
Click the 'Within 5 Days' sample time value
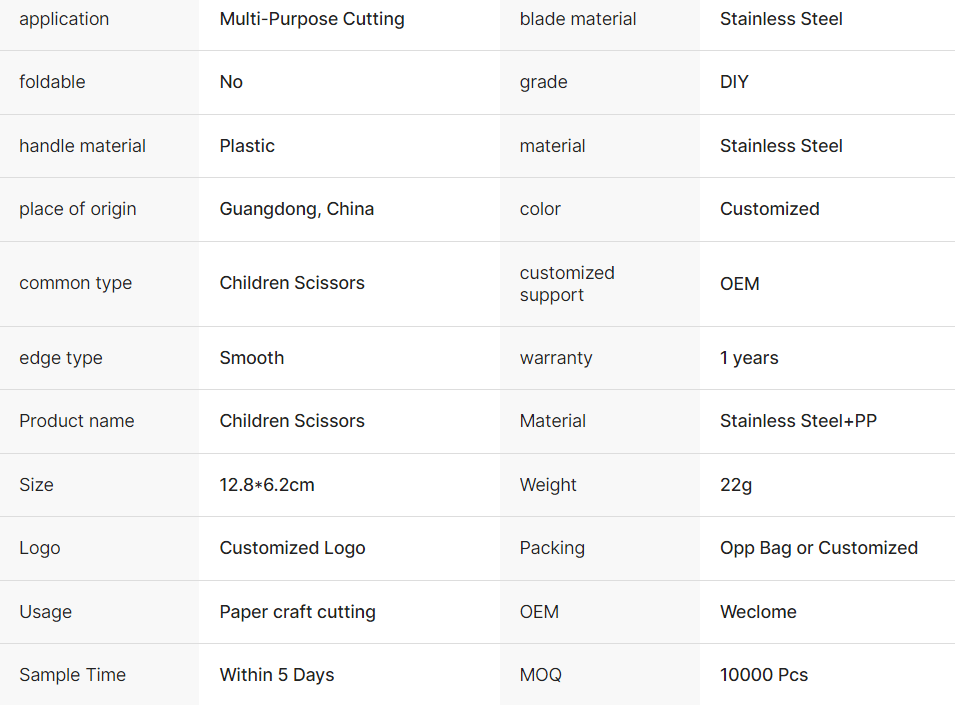tap(277, 675)
